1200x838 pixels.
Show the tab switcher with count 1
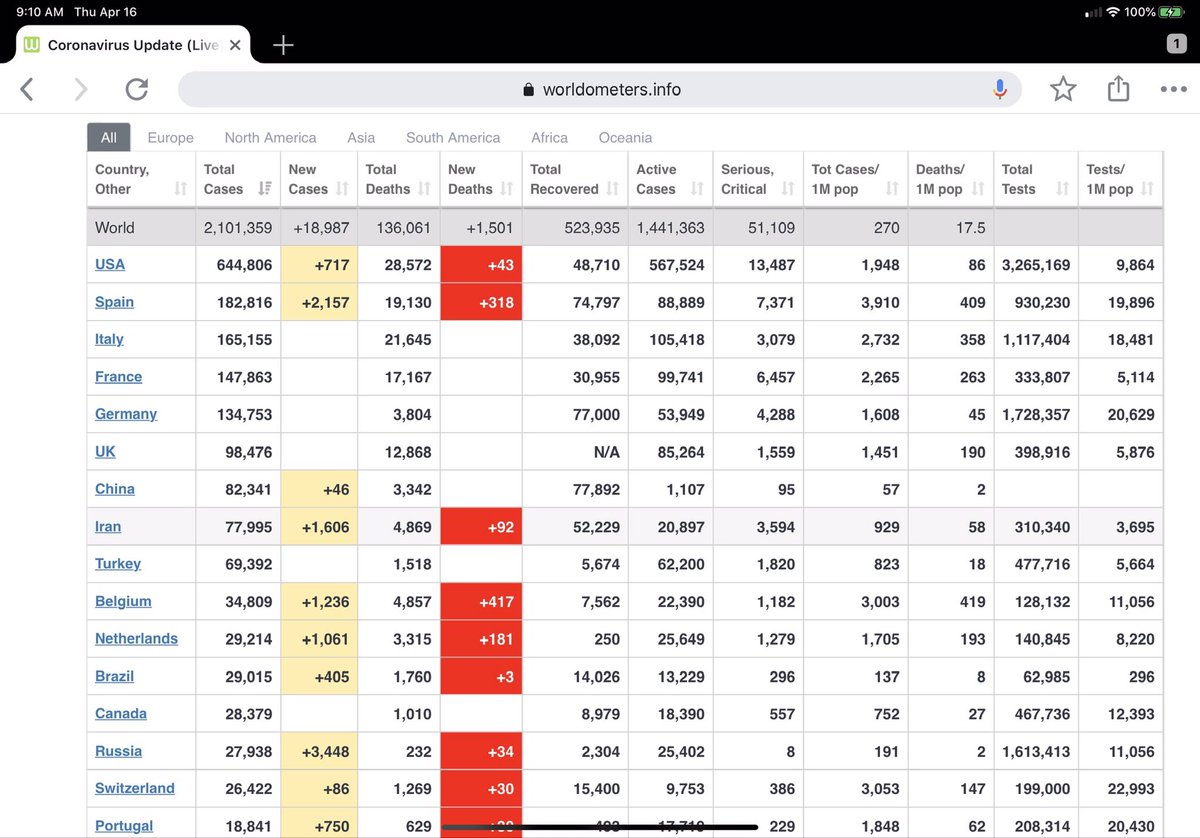pos(1177,44)
